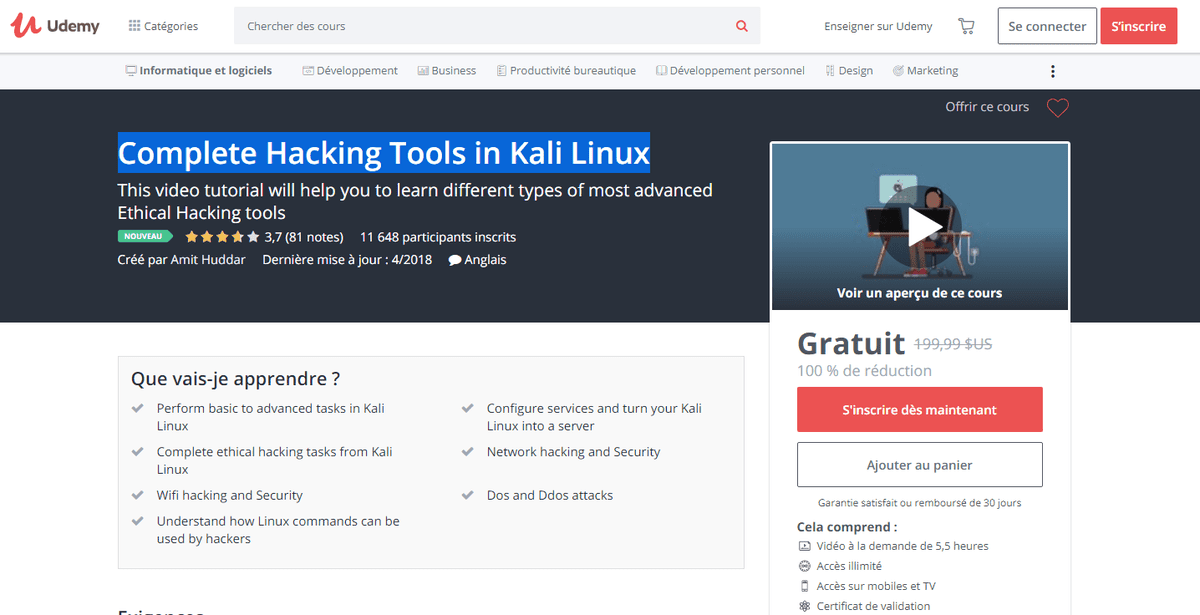Click S'inscrire dès maintenant button
The height and width of the screenshot is (615, 1200).
tap(920, 410)
